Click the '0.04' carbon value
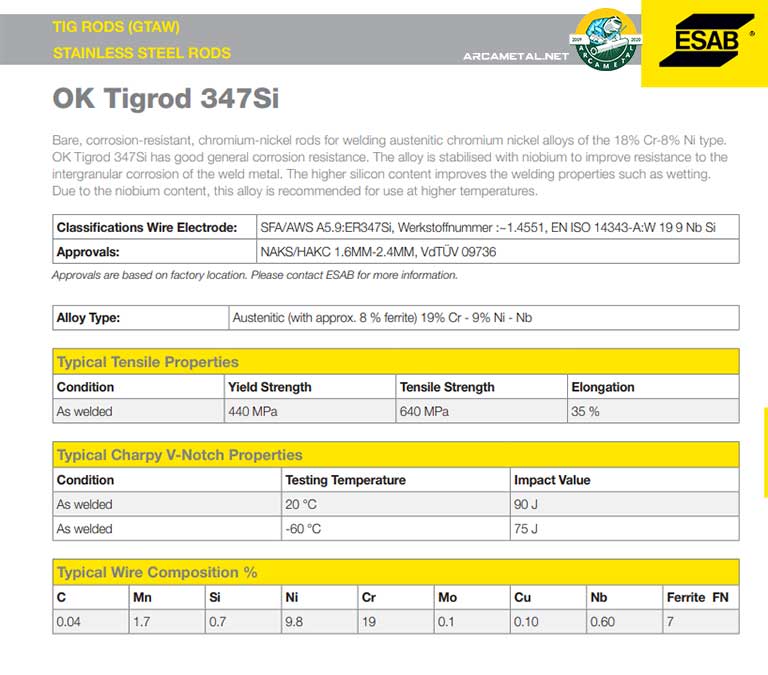Screen dimensions: 768x675 tap(68, 622)
